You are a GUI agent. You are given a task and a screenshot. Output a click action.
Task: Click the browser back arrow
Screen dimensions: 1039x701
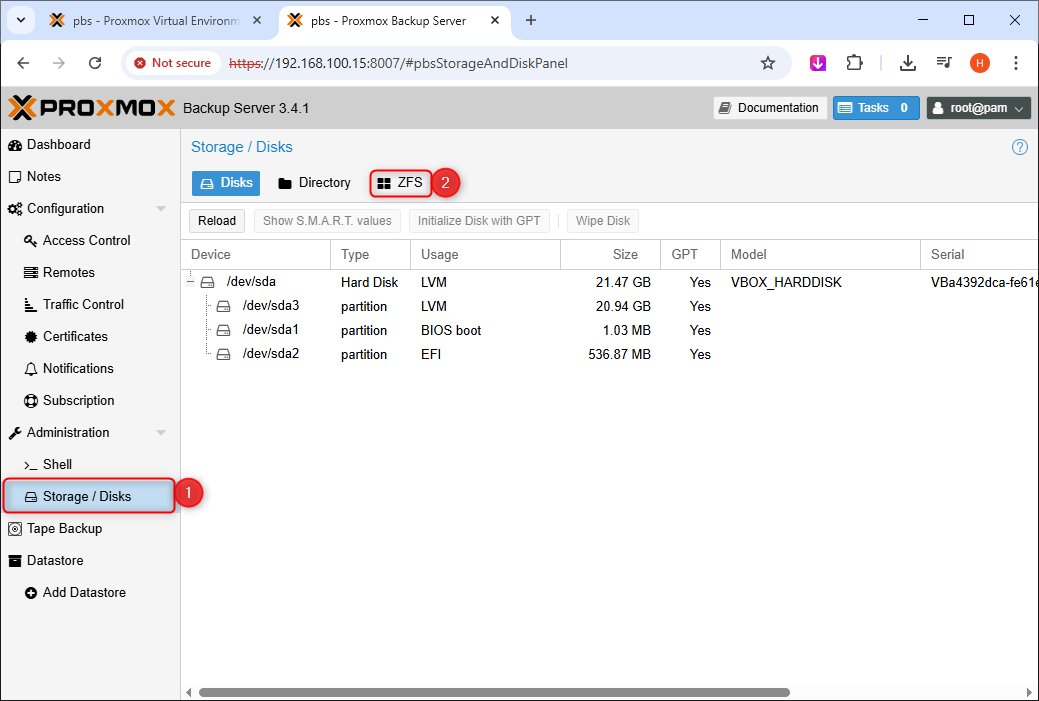(23, 63)
